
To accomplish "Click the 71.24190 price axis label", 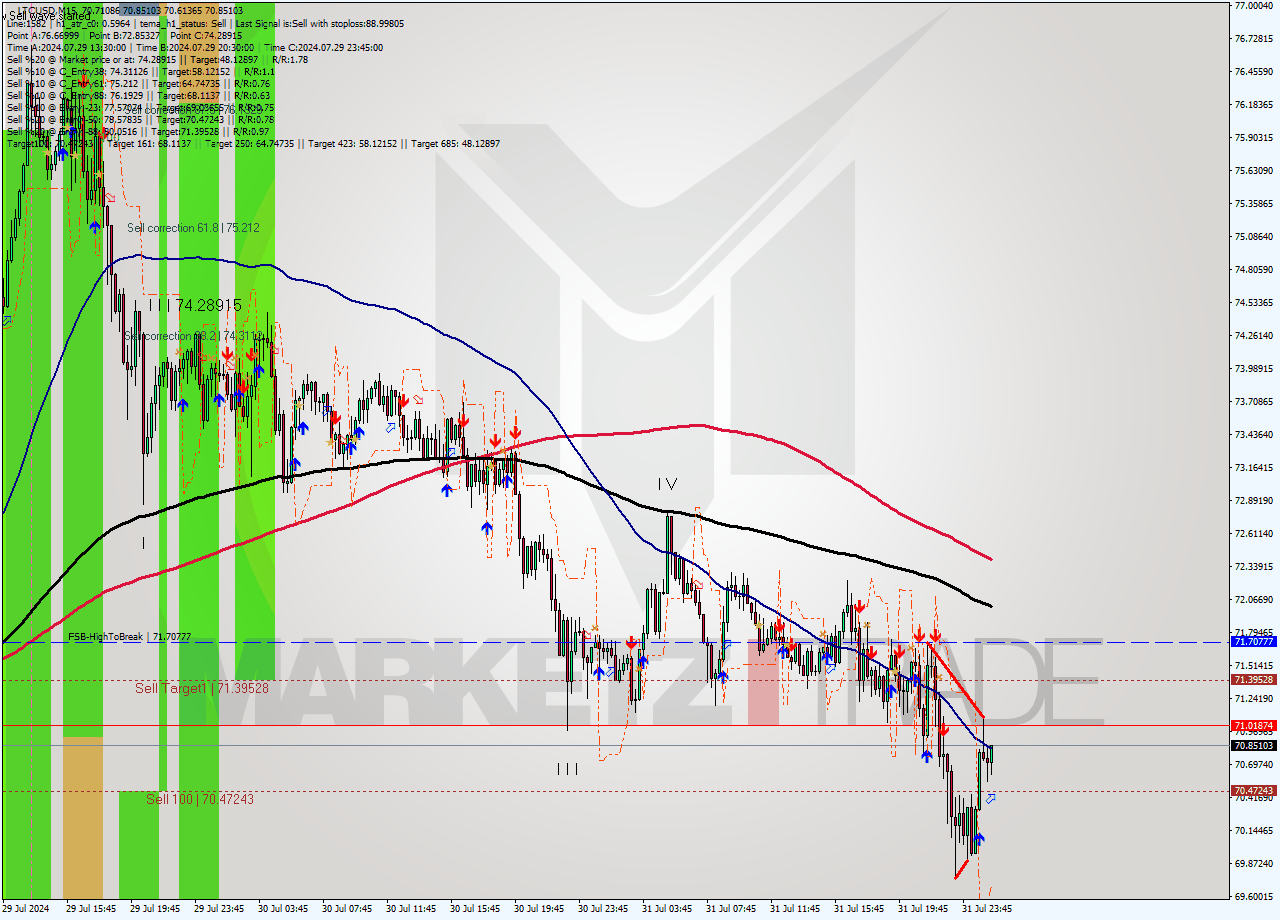I will tap(1253, 698).
